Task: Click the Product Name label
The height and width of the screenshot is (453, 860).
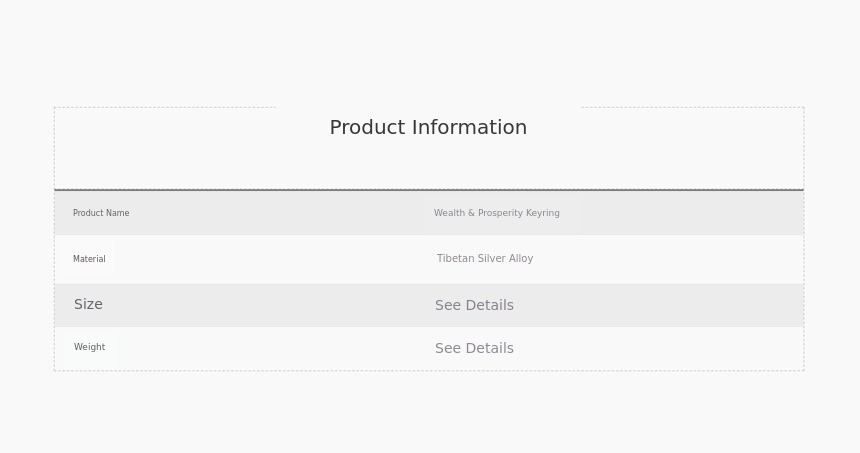Action: coord(101,213)
